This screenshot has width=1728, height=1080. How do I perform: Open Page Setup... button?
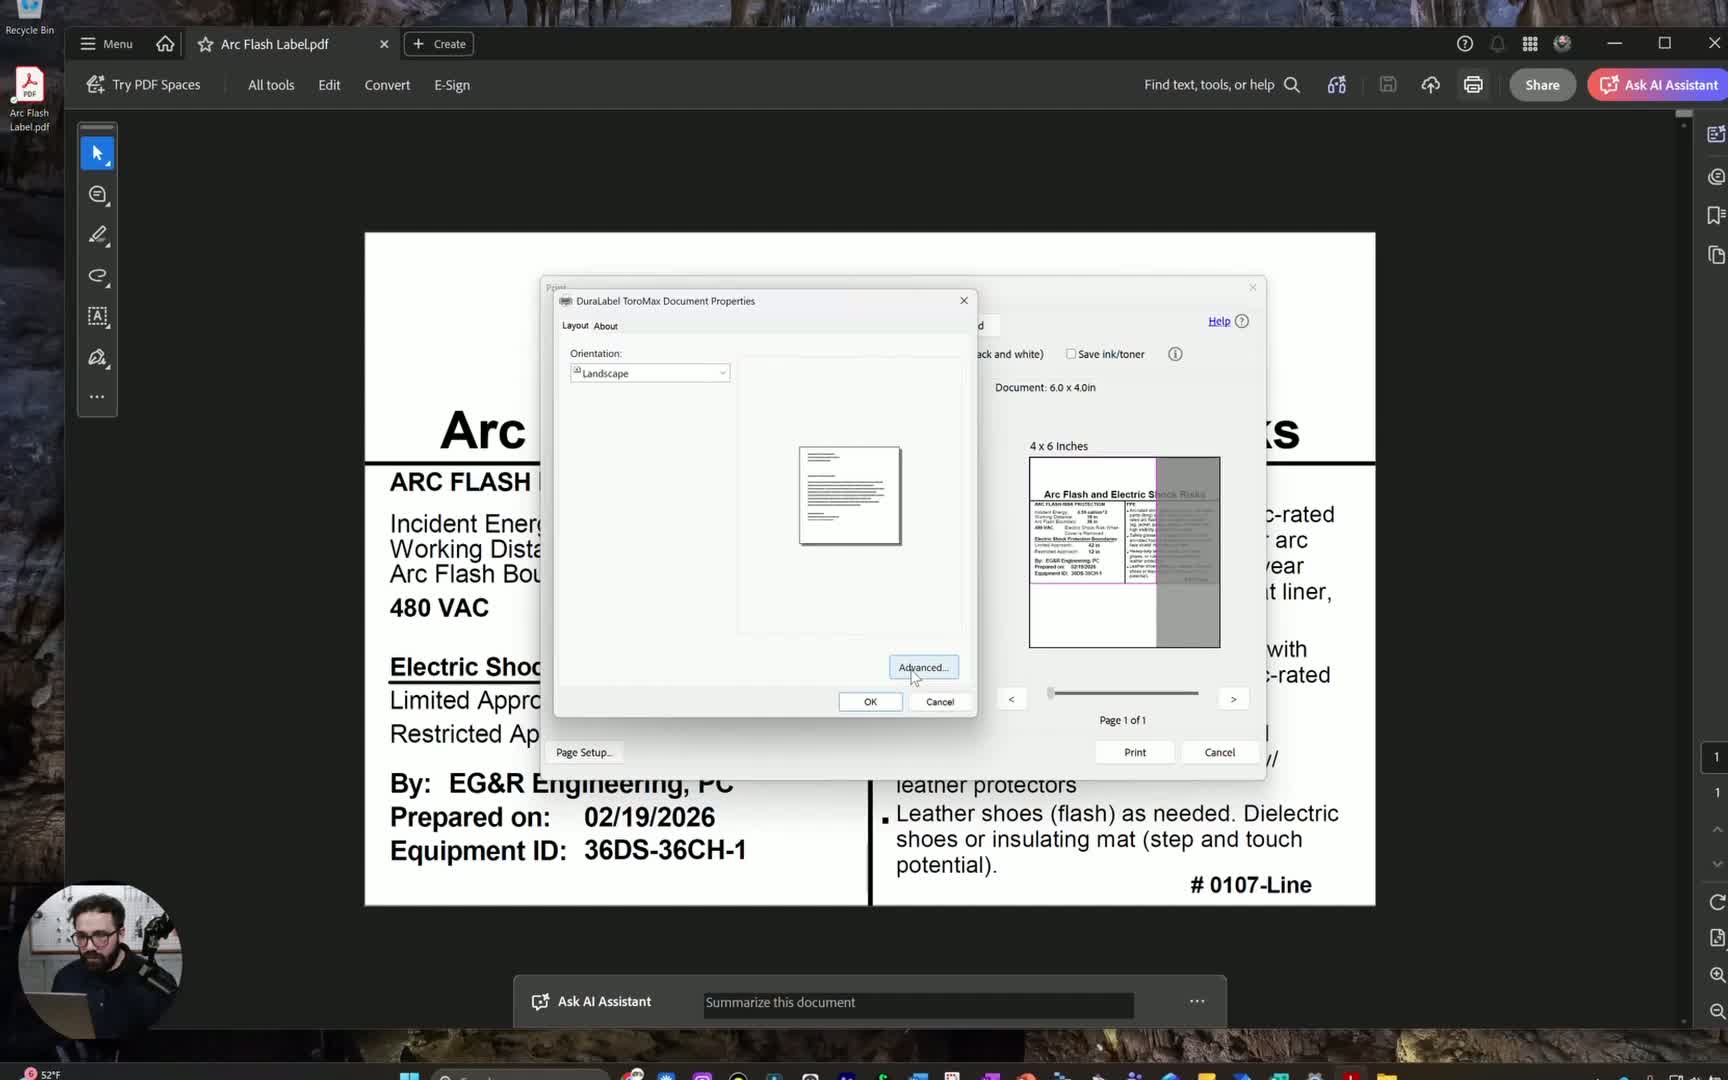pos(585,752)
